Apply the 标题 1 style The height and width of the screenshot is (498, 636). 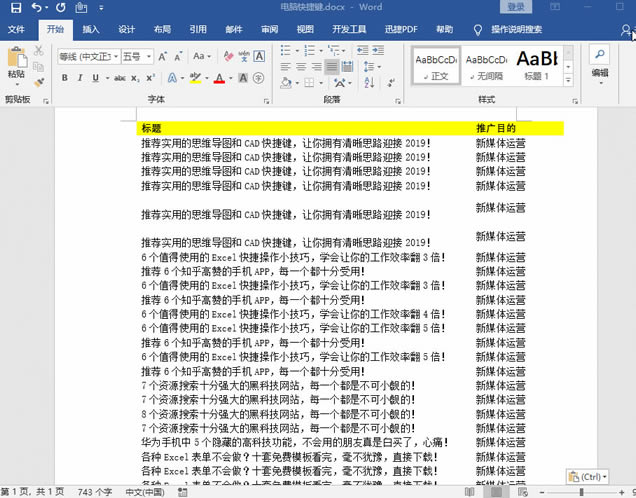click(x=539, y=65)
